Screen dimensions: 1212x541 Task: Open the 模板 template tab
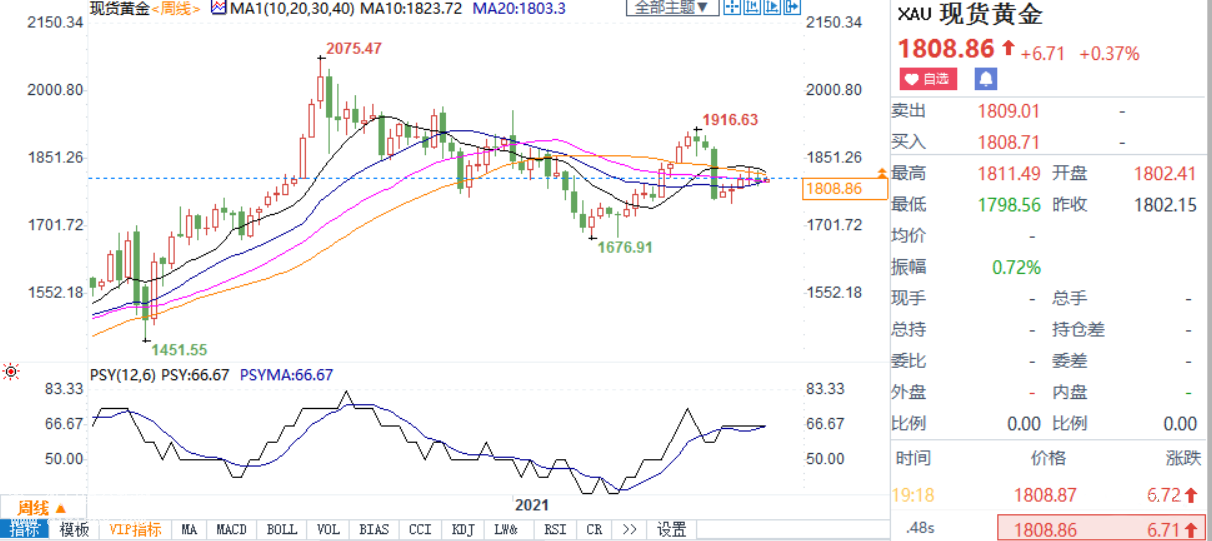pyautogui.click(x=74, y=530)
